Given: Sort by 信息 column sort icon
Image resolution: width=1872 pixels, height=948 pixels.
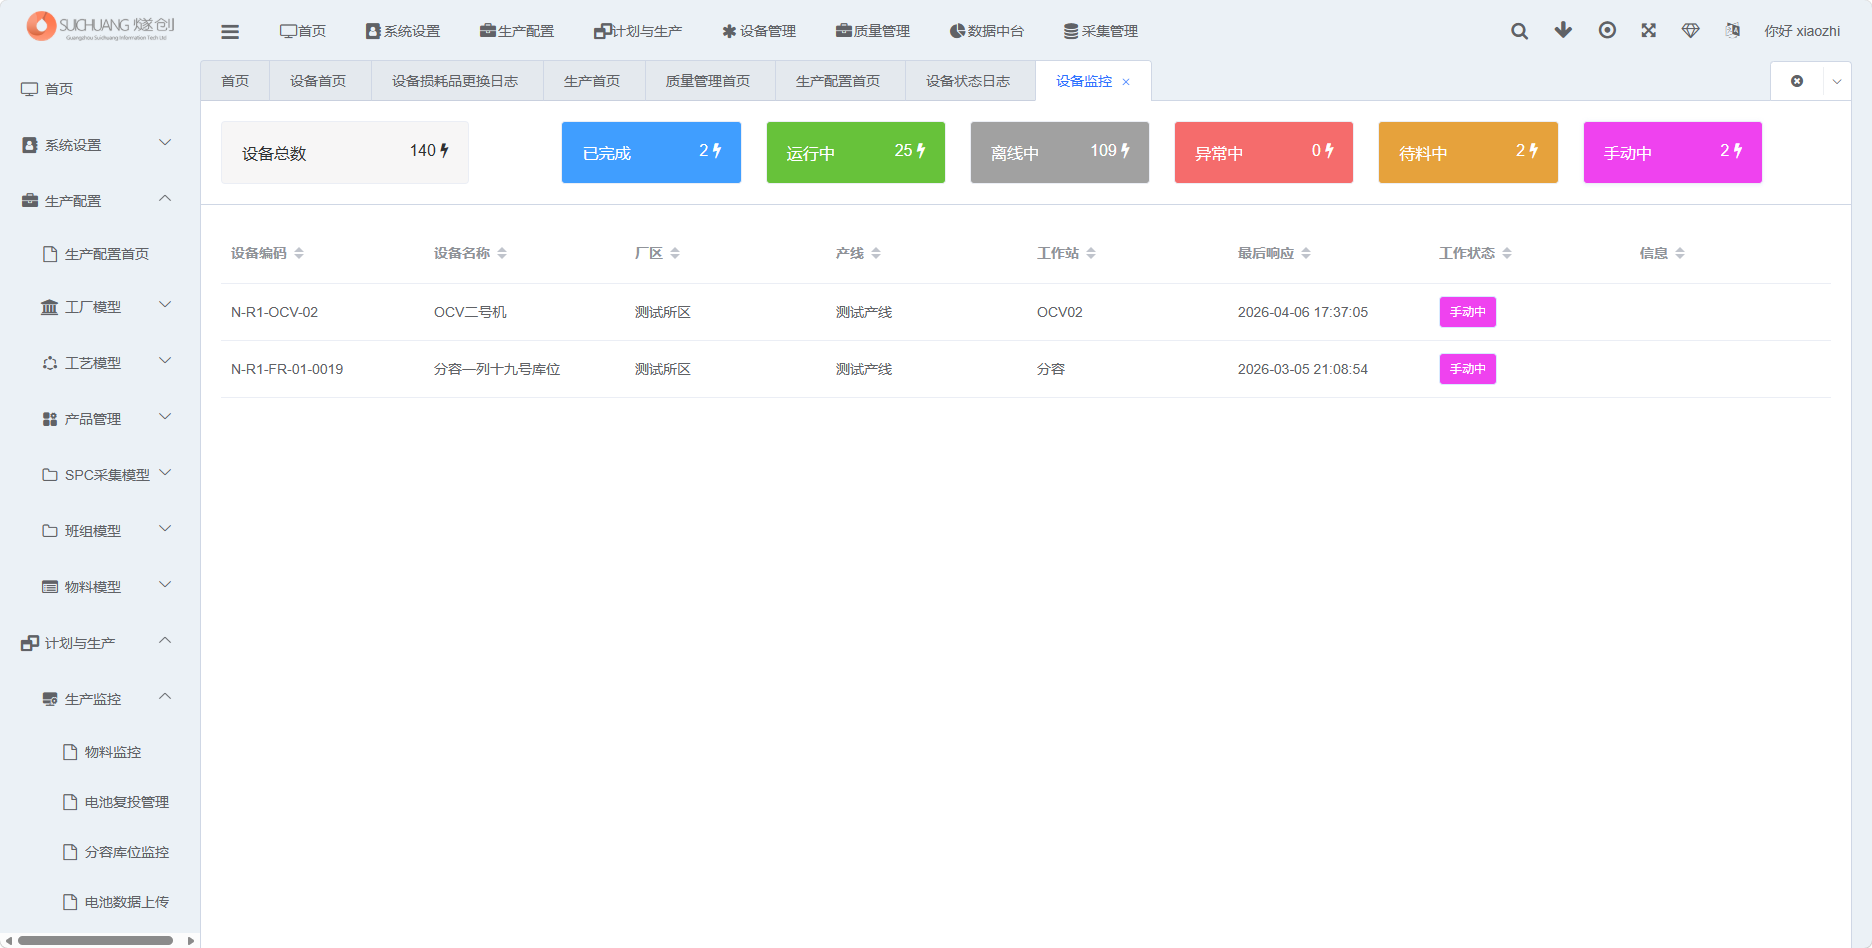Looking at the screenshot, I should coord(1680,253).
